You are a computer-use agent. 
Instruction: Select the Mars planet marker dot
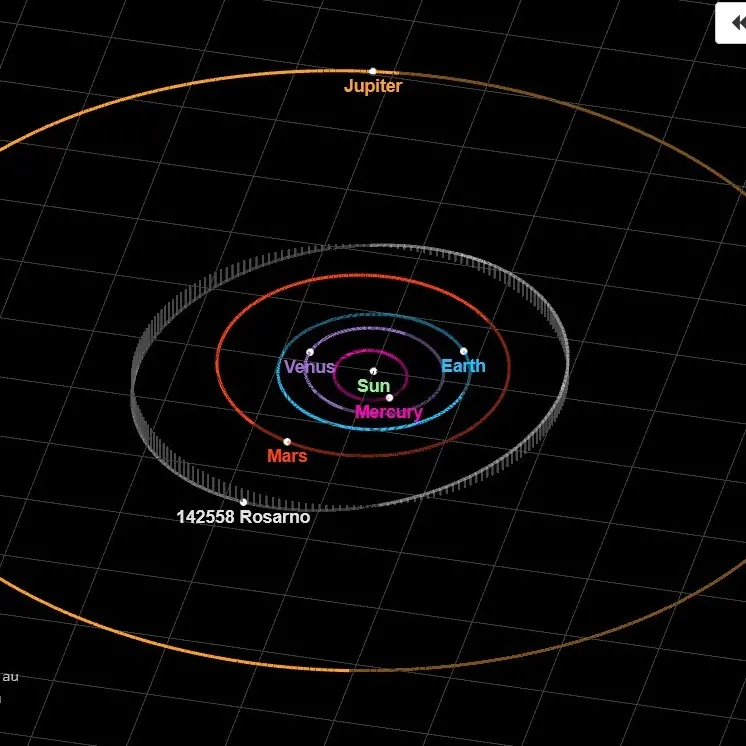[x=287, y=441]
